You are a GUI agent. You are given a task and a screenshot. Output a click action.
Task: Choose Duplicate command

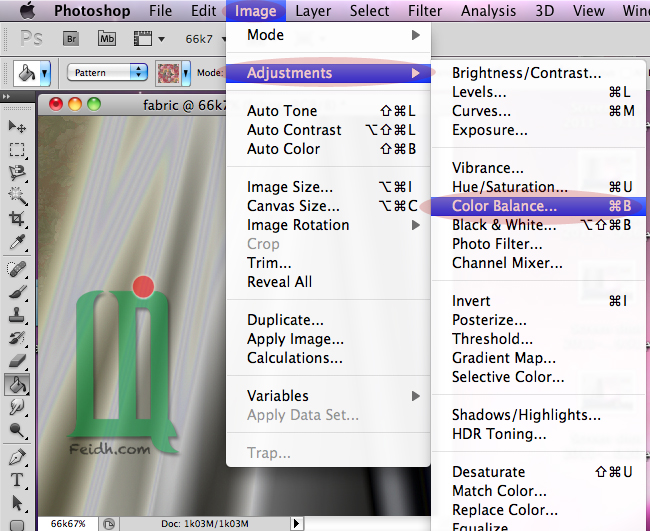tap(328, 320)
